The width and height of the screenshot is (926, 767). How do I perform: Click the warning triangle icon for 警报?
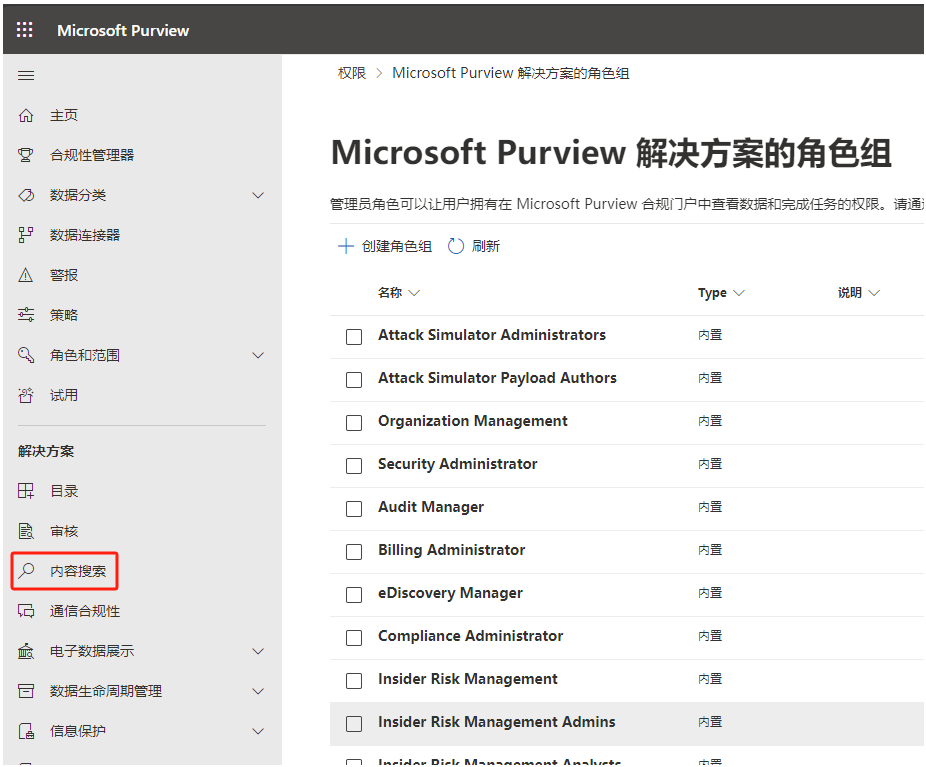pos(25,275)
